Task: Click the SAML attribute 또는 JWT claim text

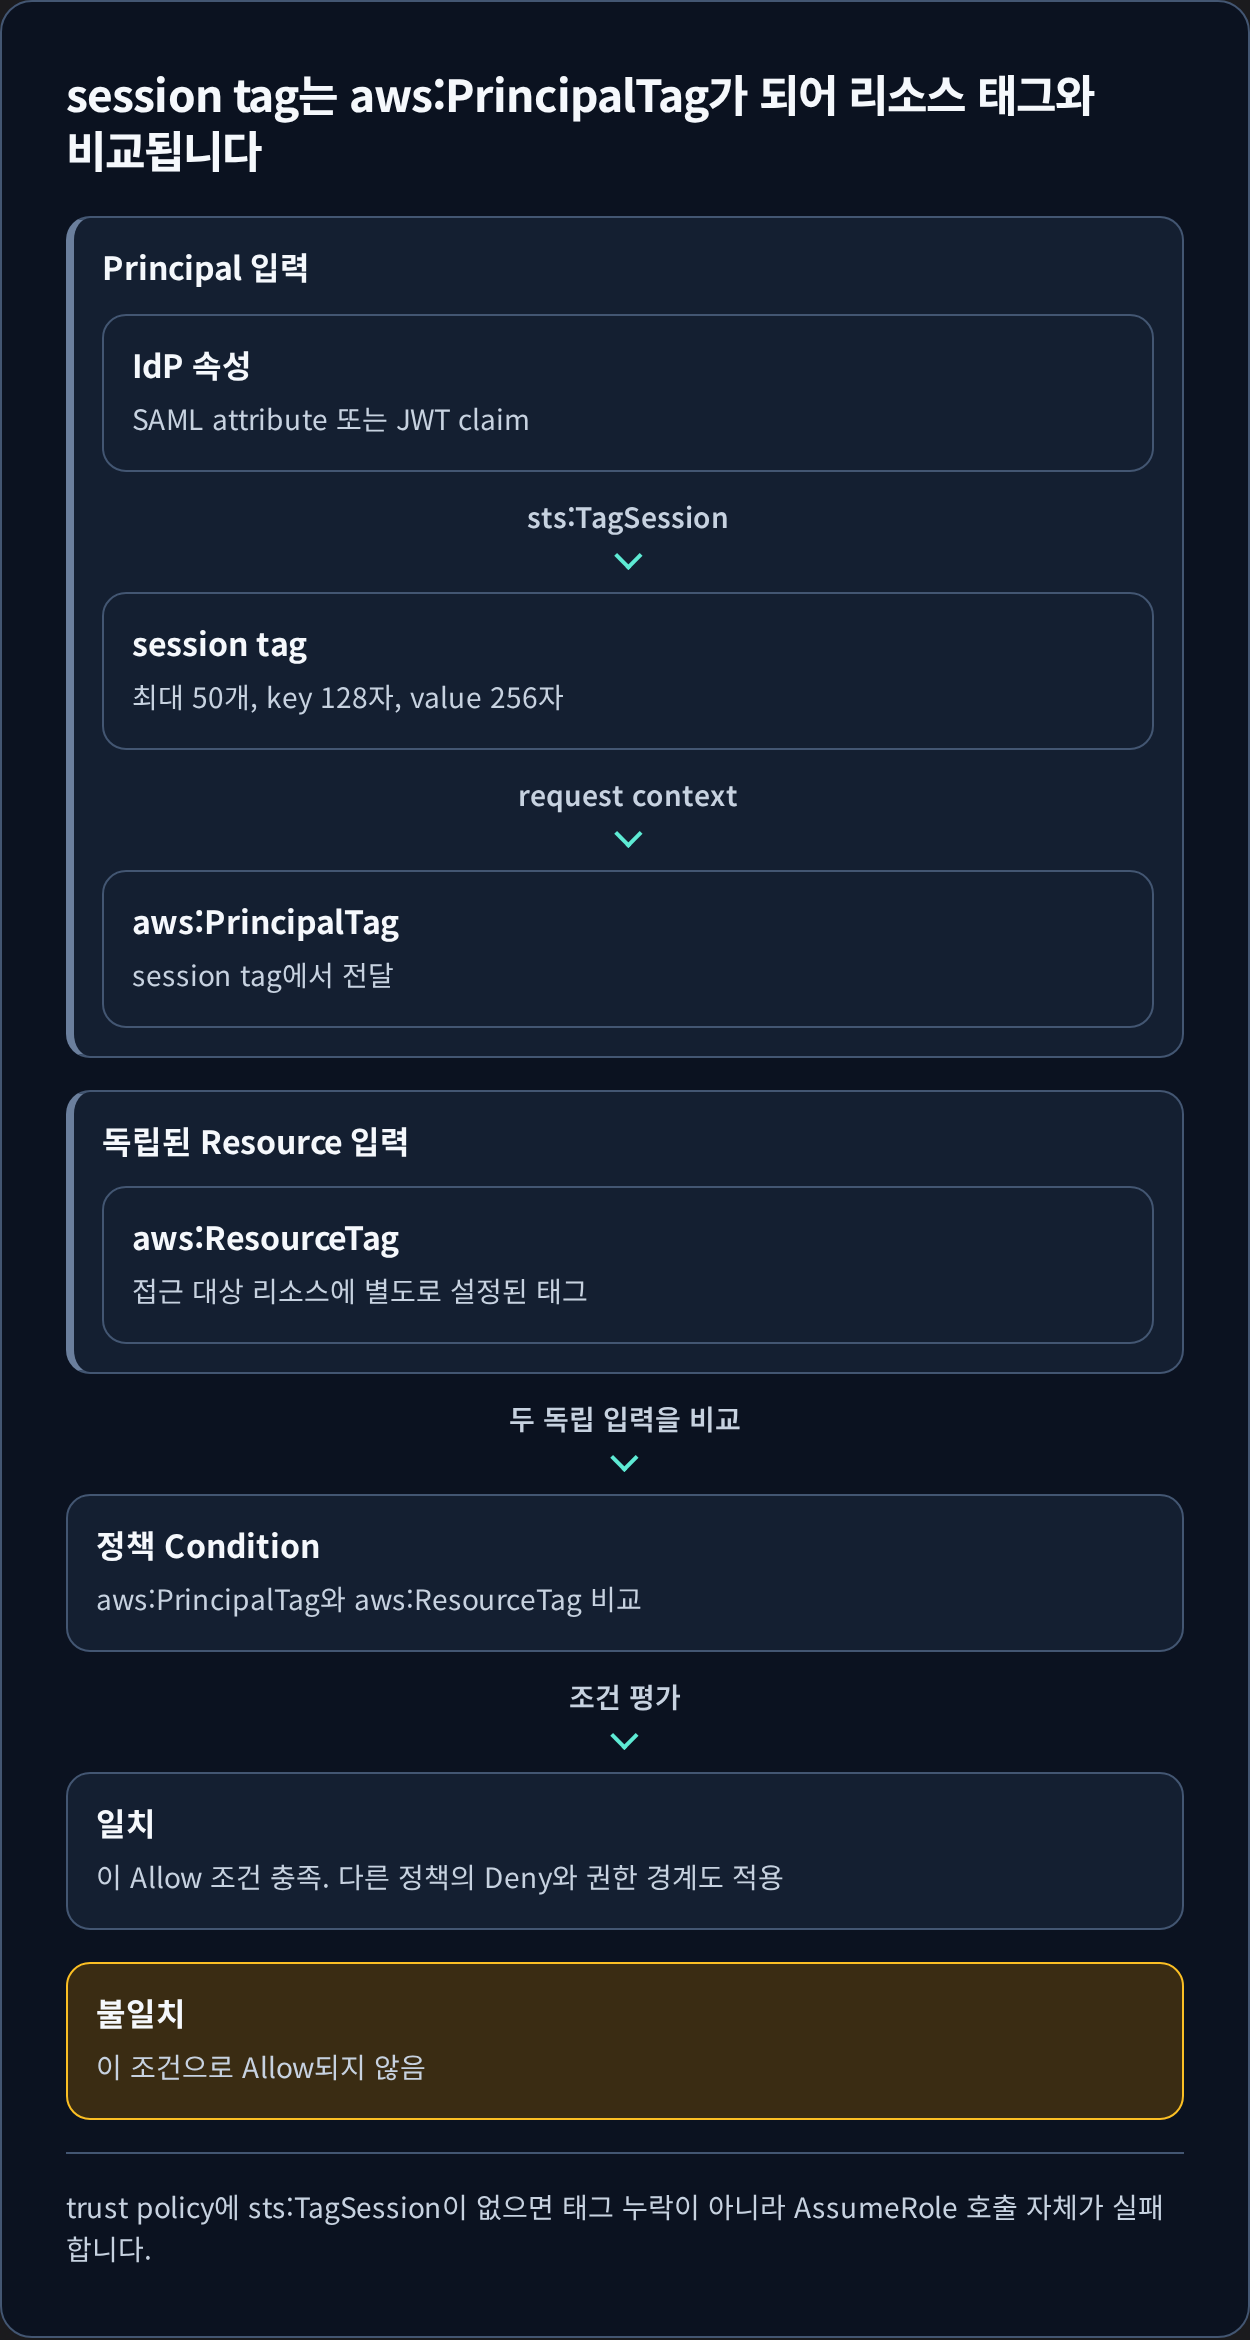Action: [331, 420]
